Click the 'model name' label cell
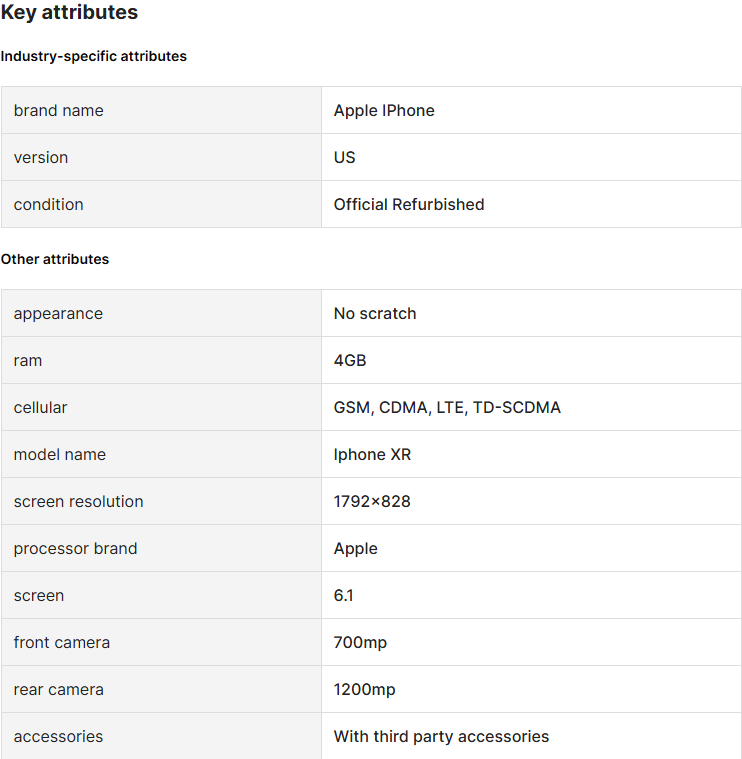Image resolution: width=742 pixels, height=759 pixels. pos(161,454)
